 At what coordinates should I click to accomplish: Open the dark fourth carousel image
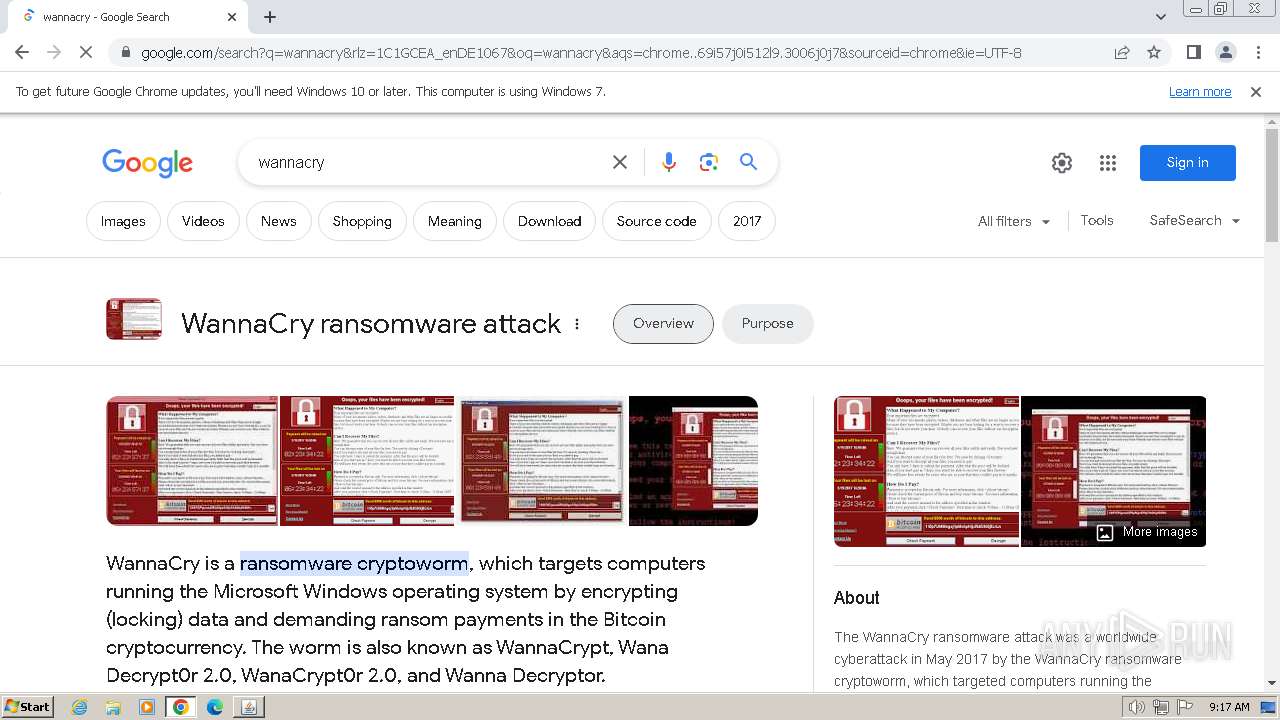(693, 461)
